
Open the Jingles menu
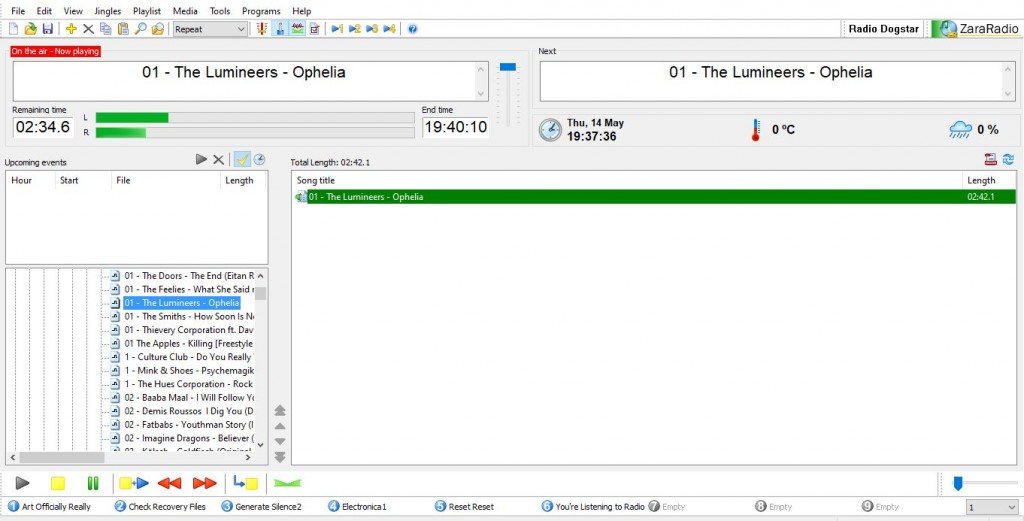108,11
